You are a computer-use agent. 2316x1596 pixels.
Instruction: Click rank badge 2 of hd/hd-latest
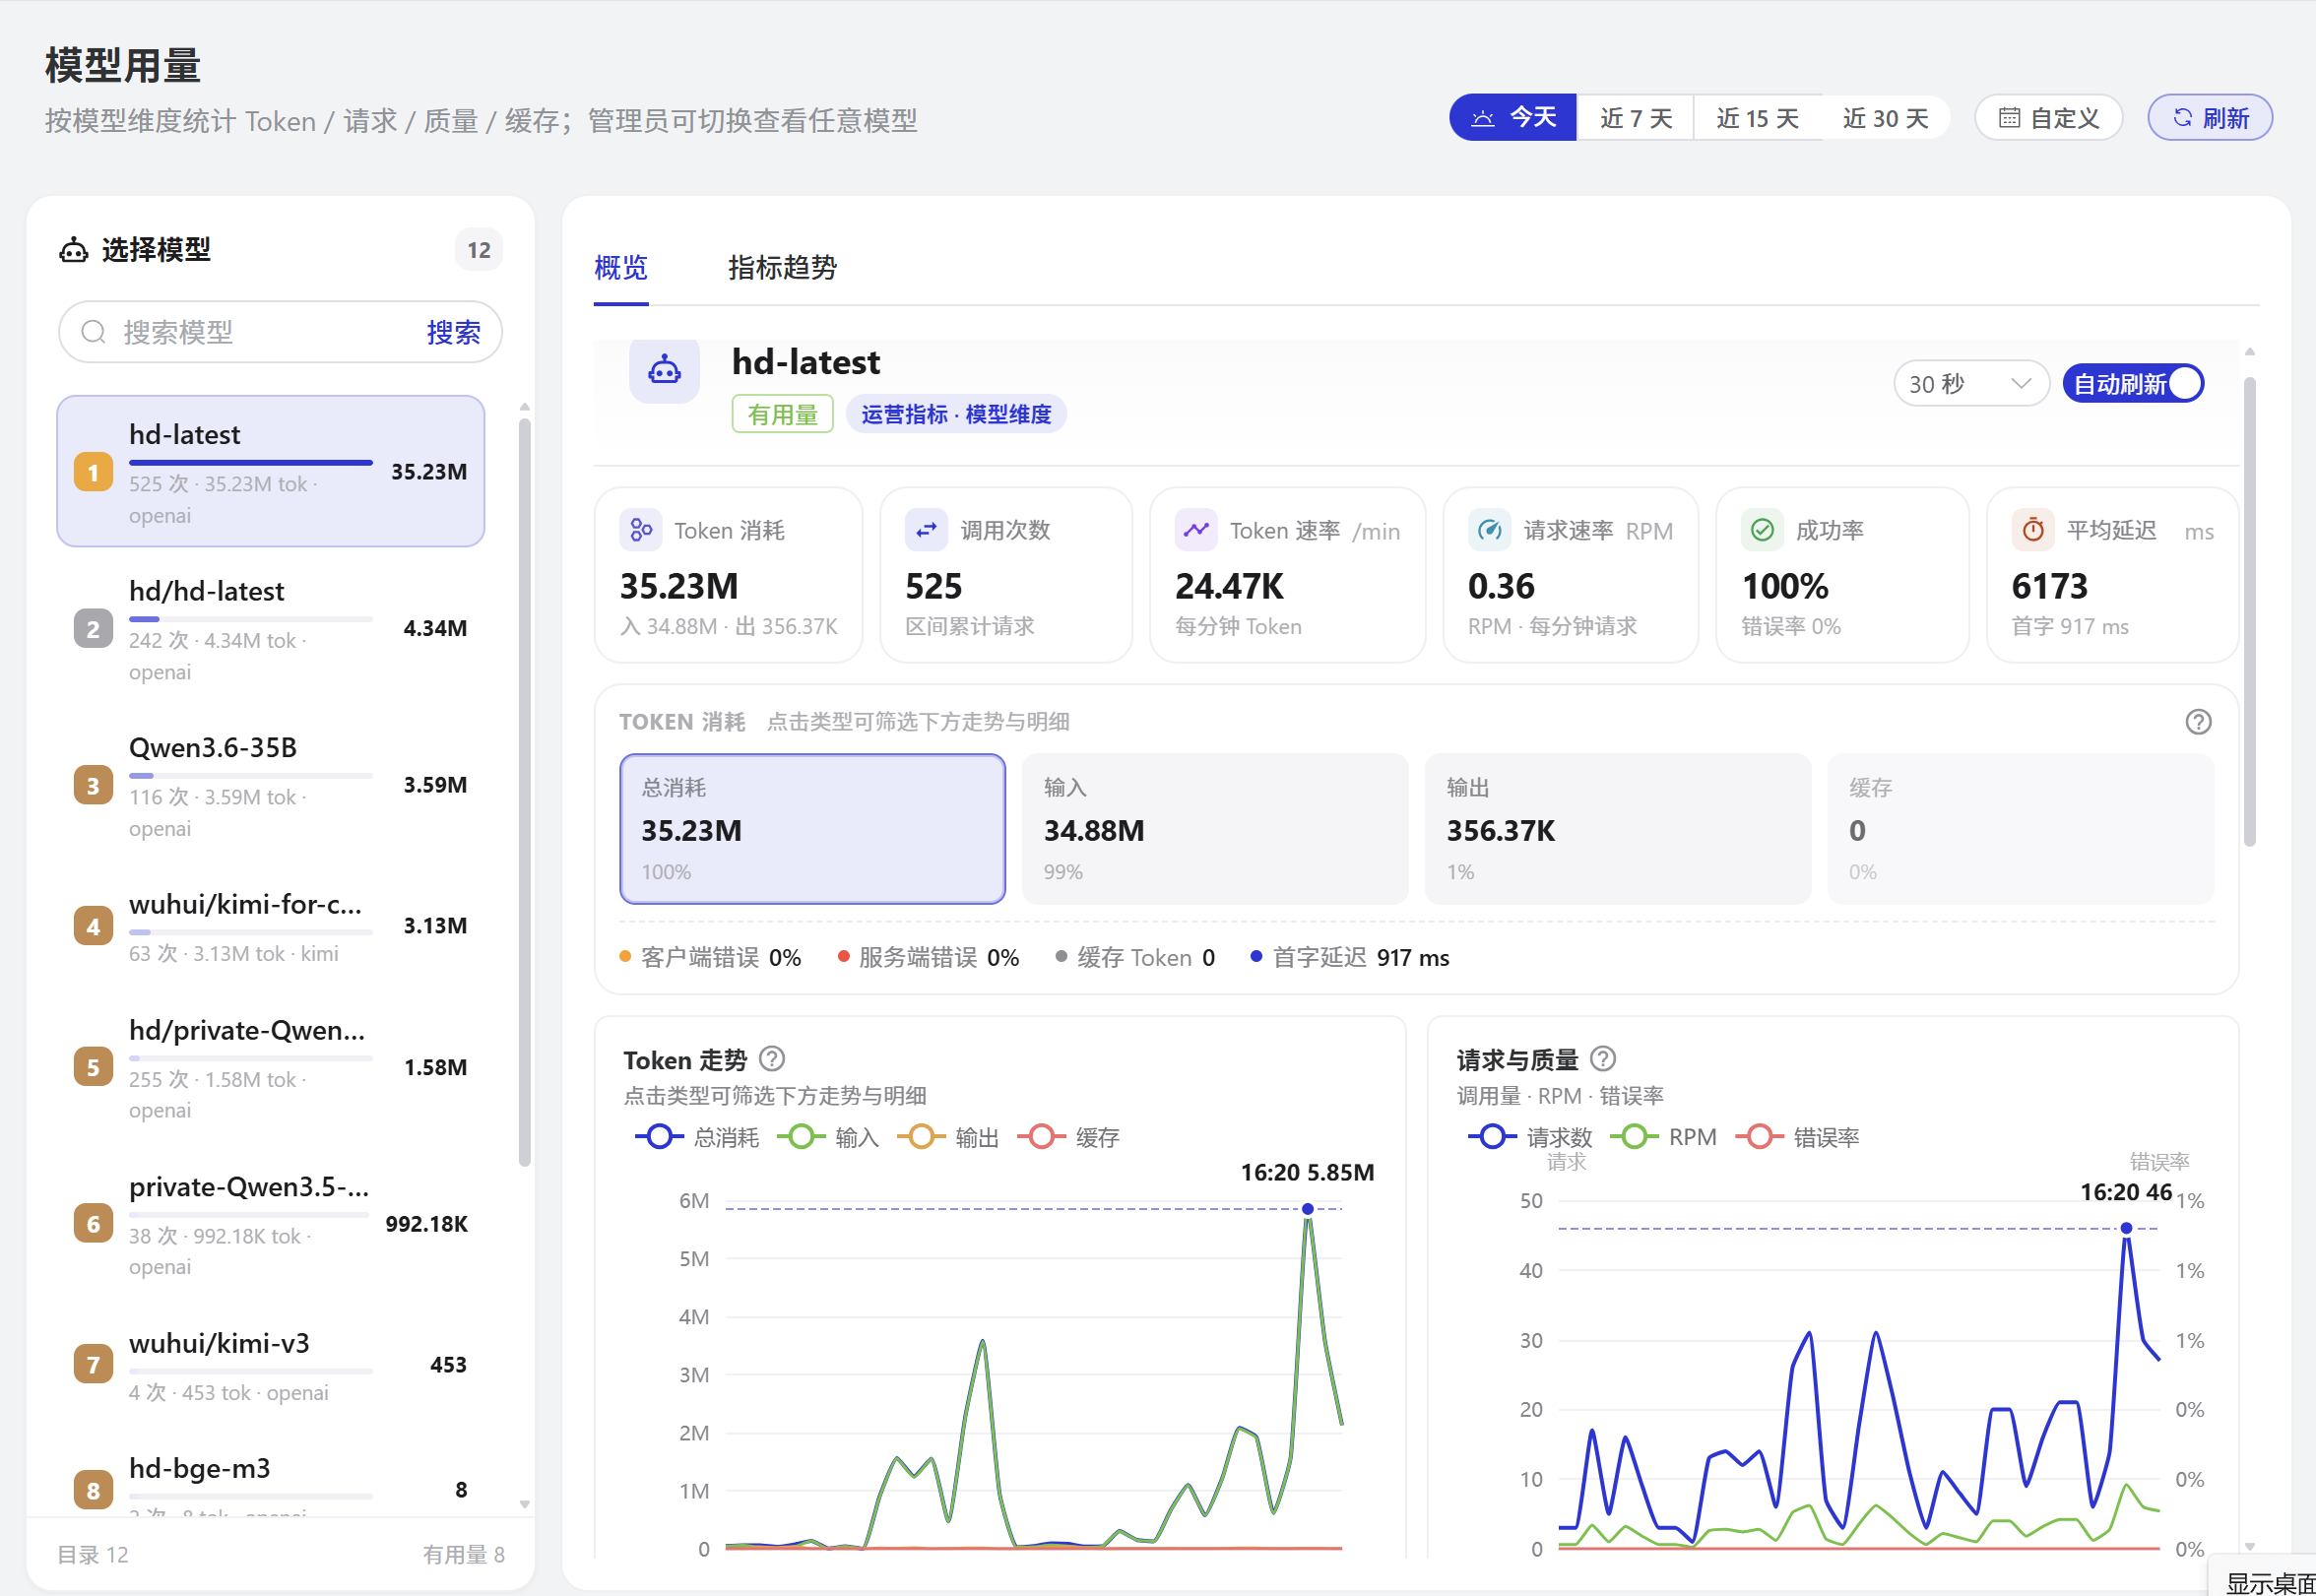coord(93,629)
